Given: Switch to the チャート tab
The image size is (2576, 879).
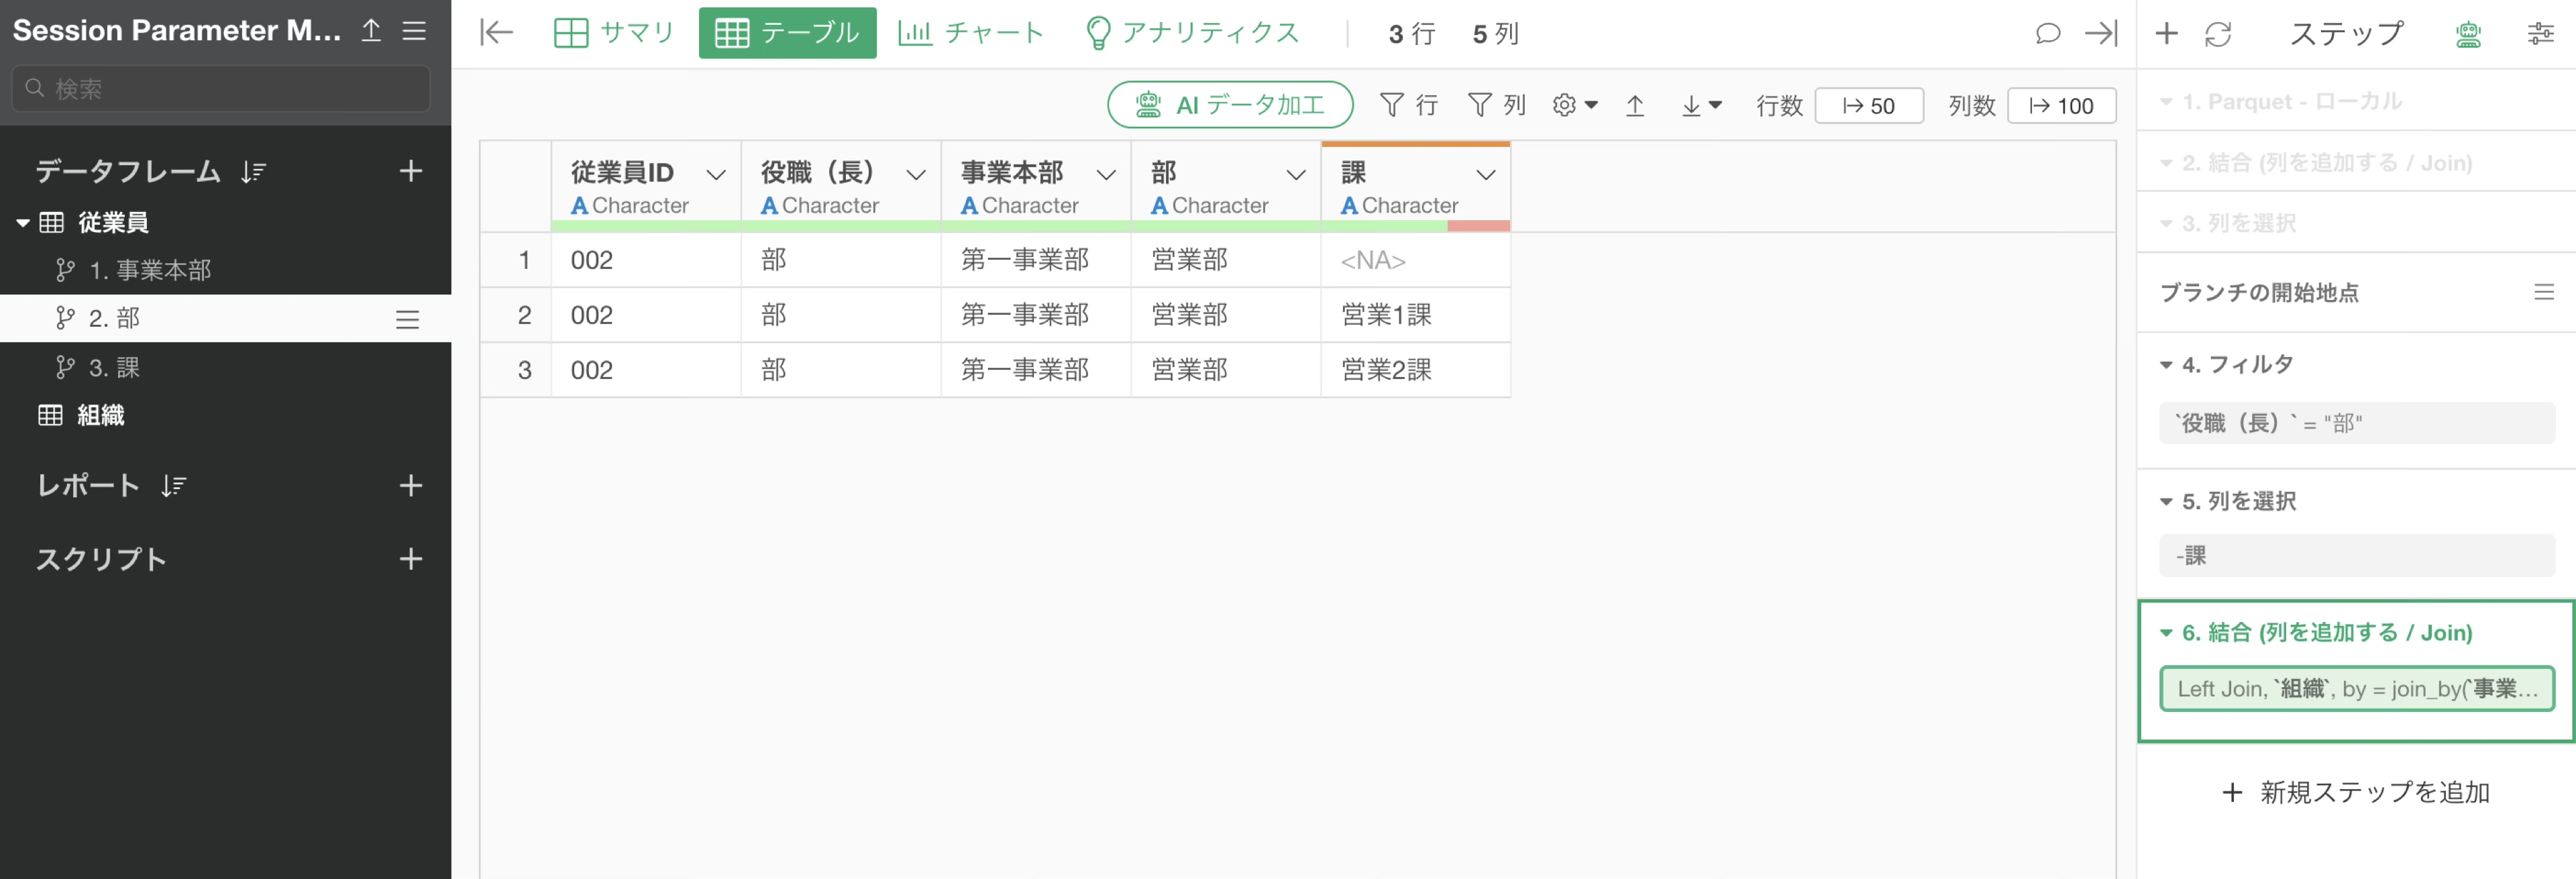Looking at the screenshot, I should pos(970,33).
